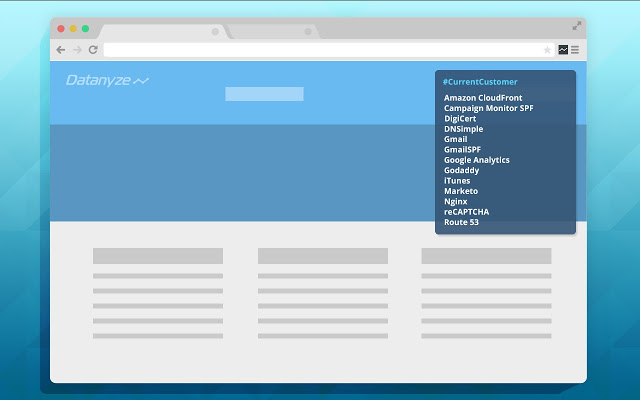Focus the browser address bar

(329, 50)
